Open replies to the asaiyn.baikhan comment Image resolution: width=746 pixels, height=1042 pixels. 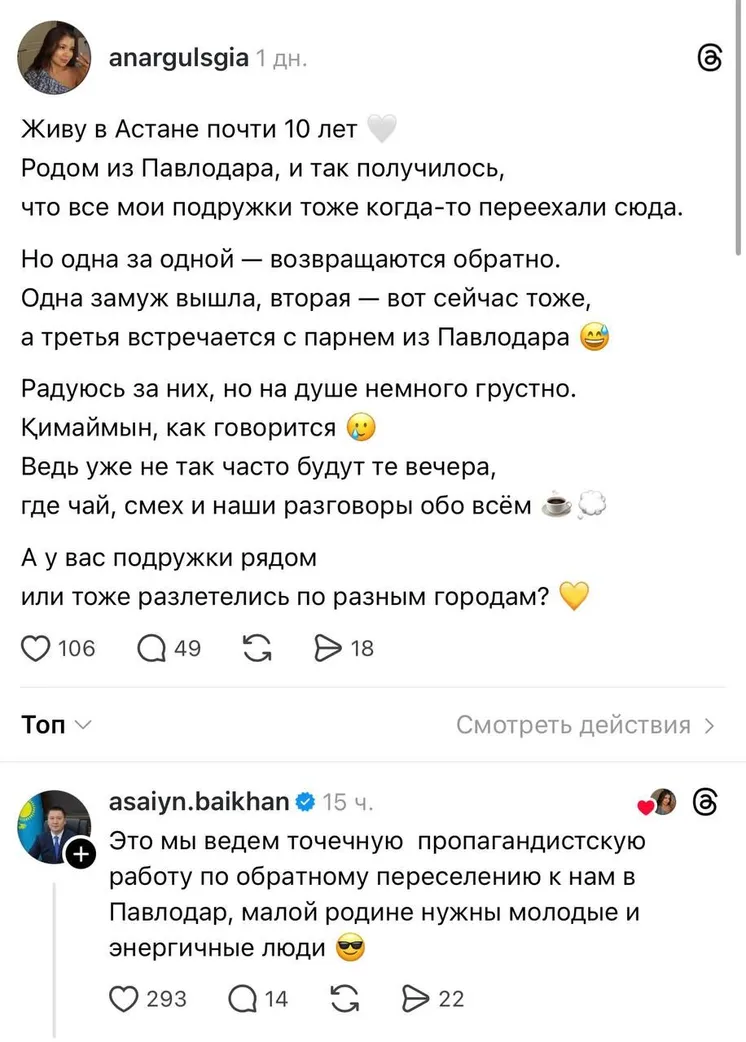[x=244, y=998]
